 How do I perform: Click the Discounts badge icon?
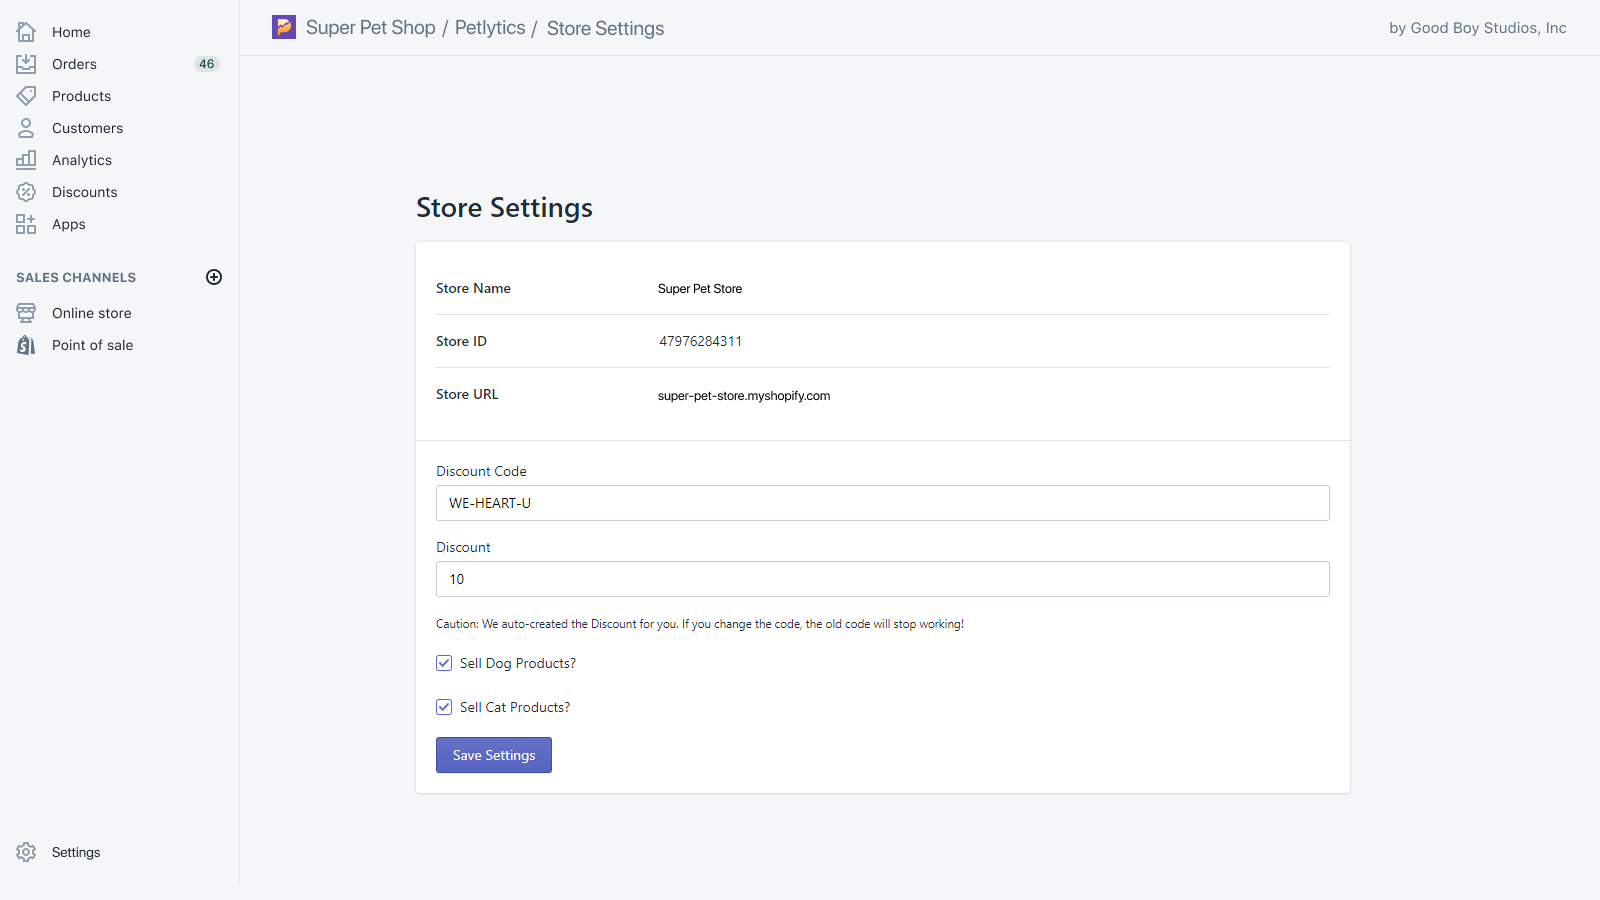tap(26, 192)
